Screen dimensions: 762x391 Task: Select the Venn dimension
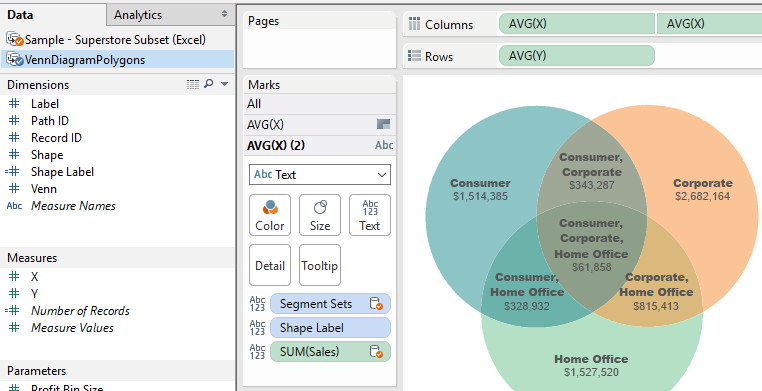coord(44,189)
